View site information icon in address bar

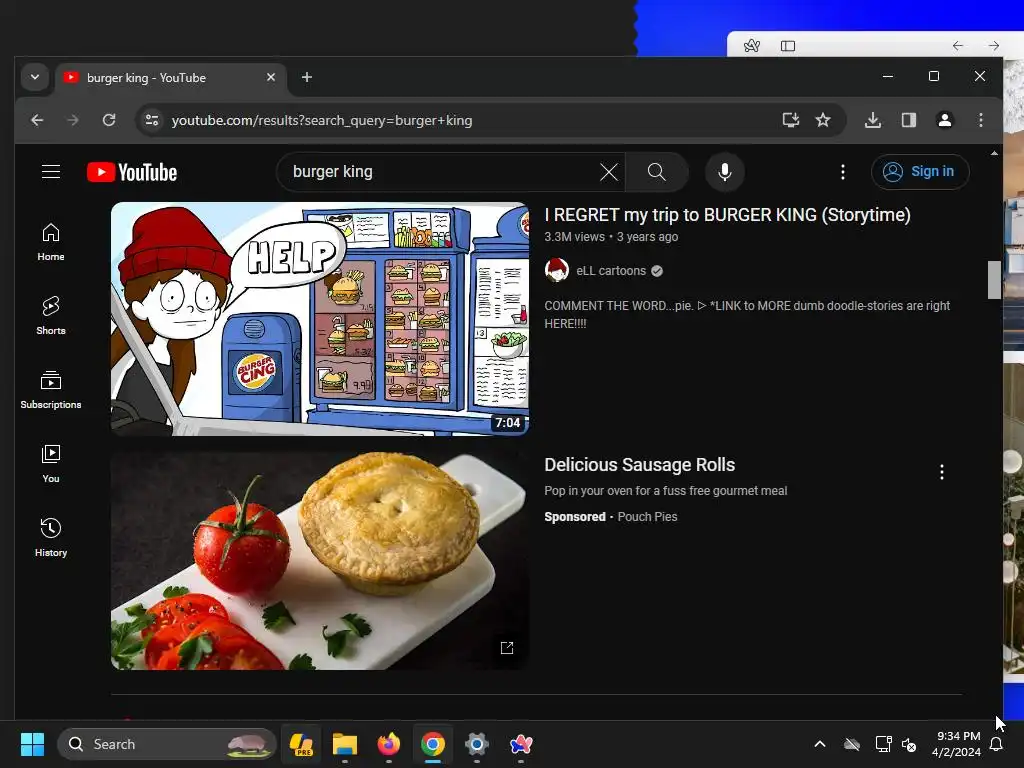(152, 120)
